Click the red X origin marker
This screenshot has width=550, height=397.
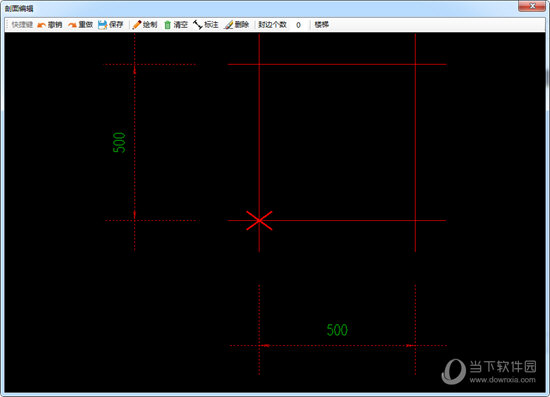259,221
